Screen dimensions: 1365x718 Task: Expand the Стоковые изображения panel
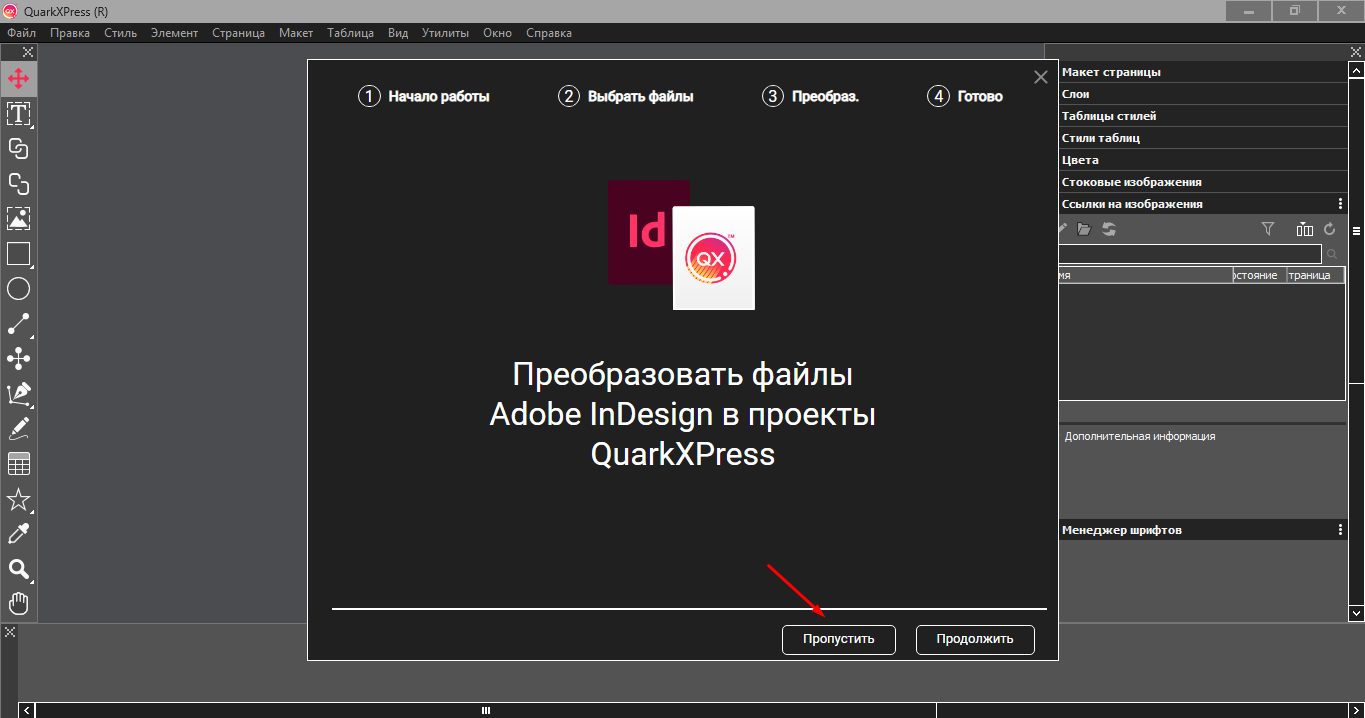click(x=1203, y=182)
